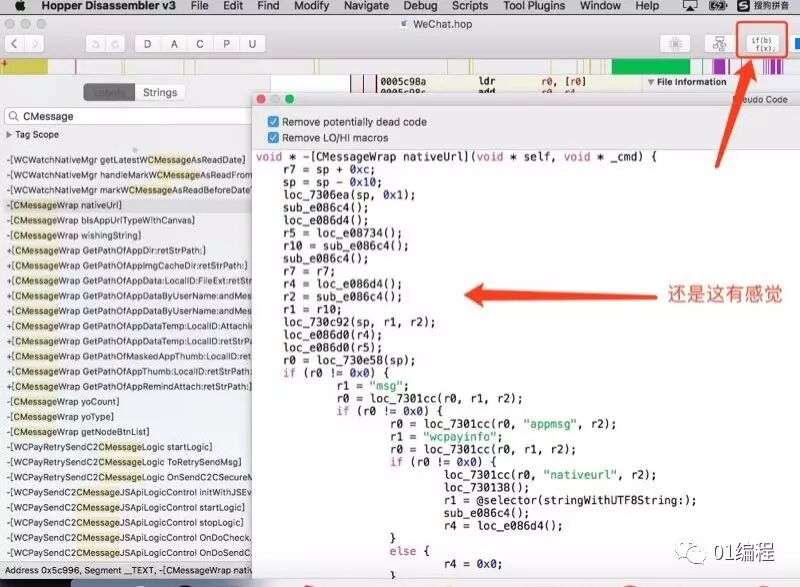Click the "wcpayinfo" string in pseudo code
Screen dimensions: 800x587
pos(460,437)
